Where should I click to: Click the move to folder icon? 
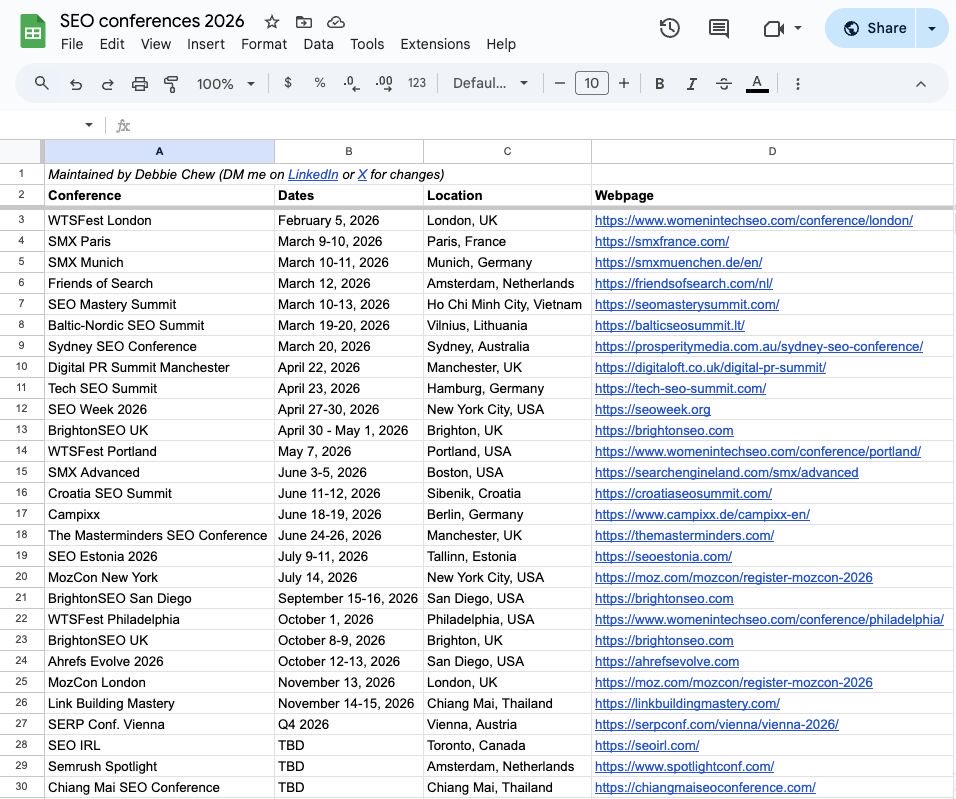point(304,22)
